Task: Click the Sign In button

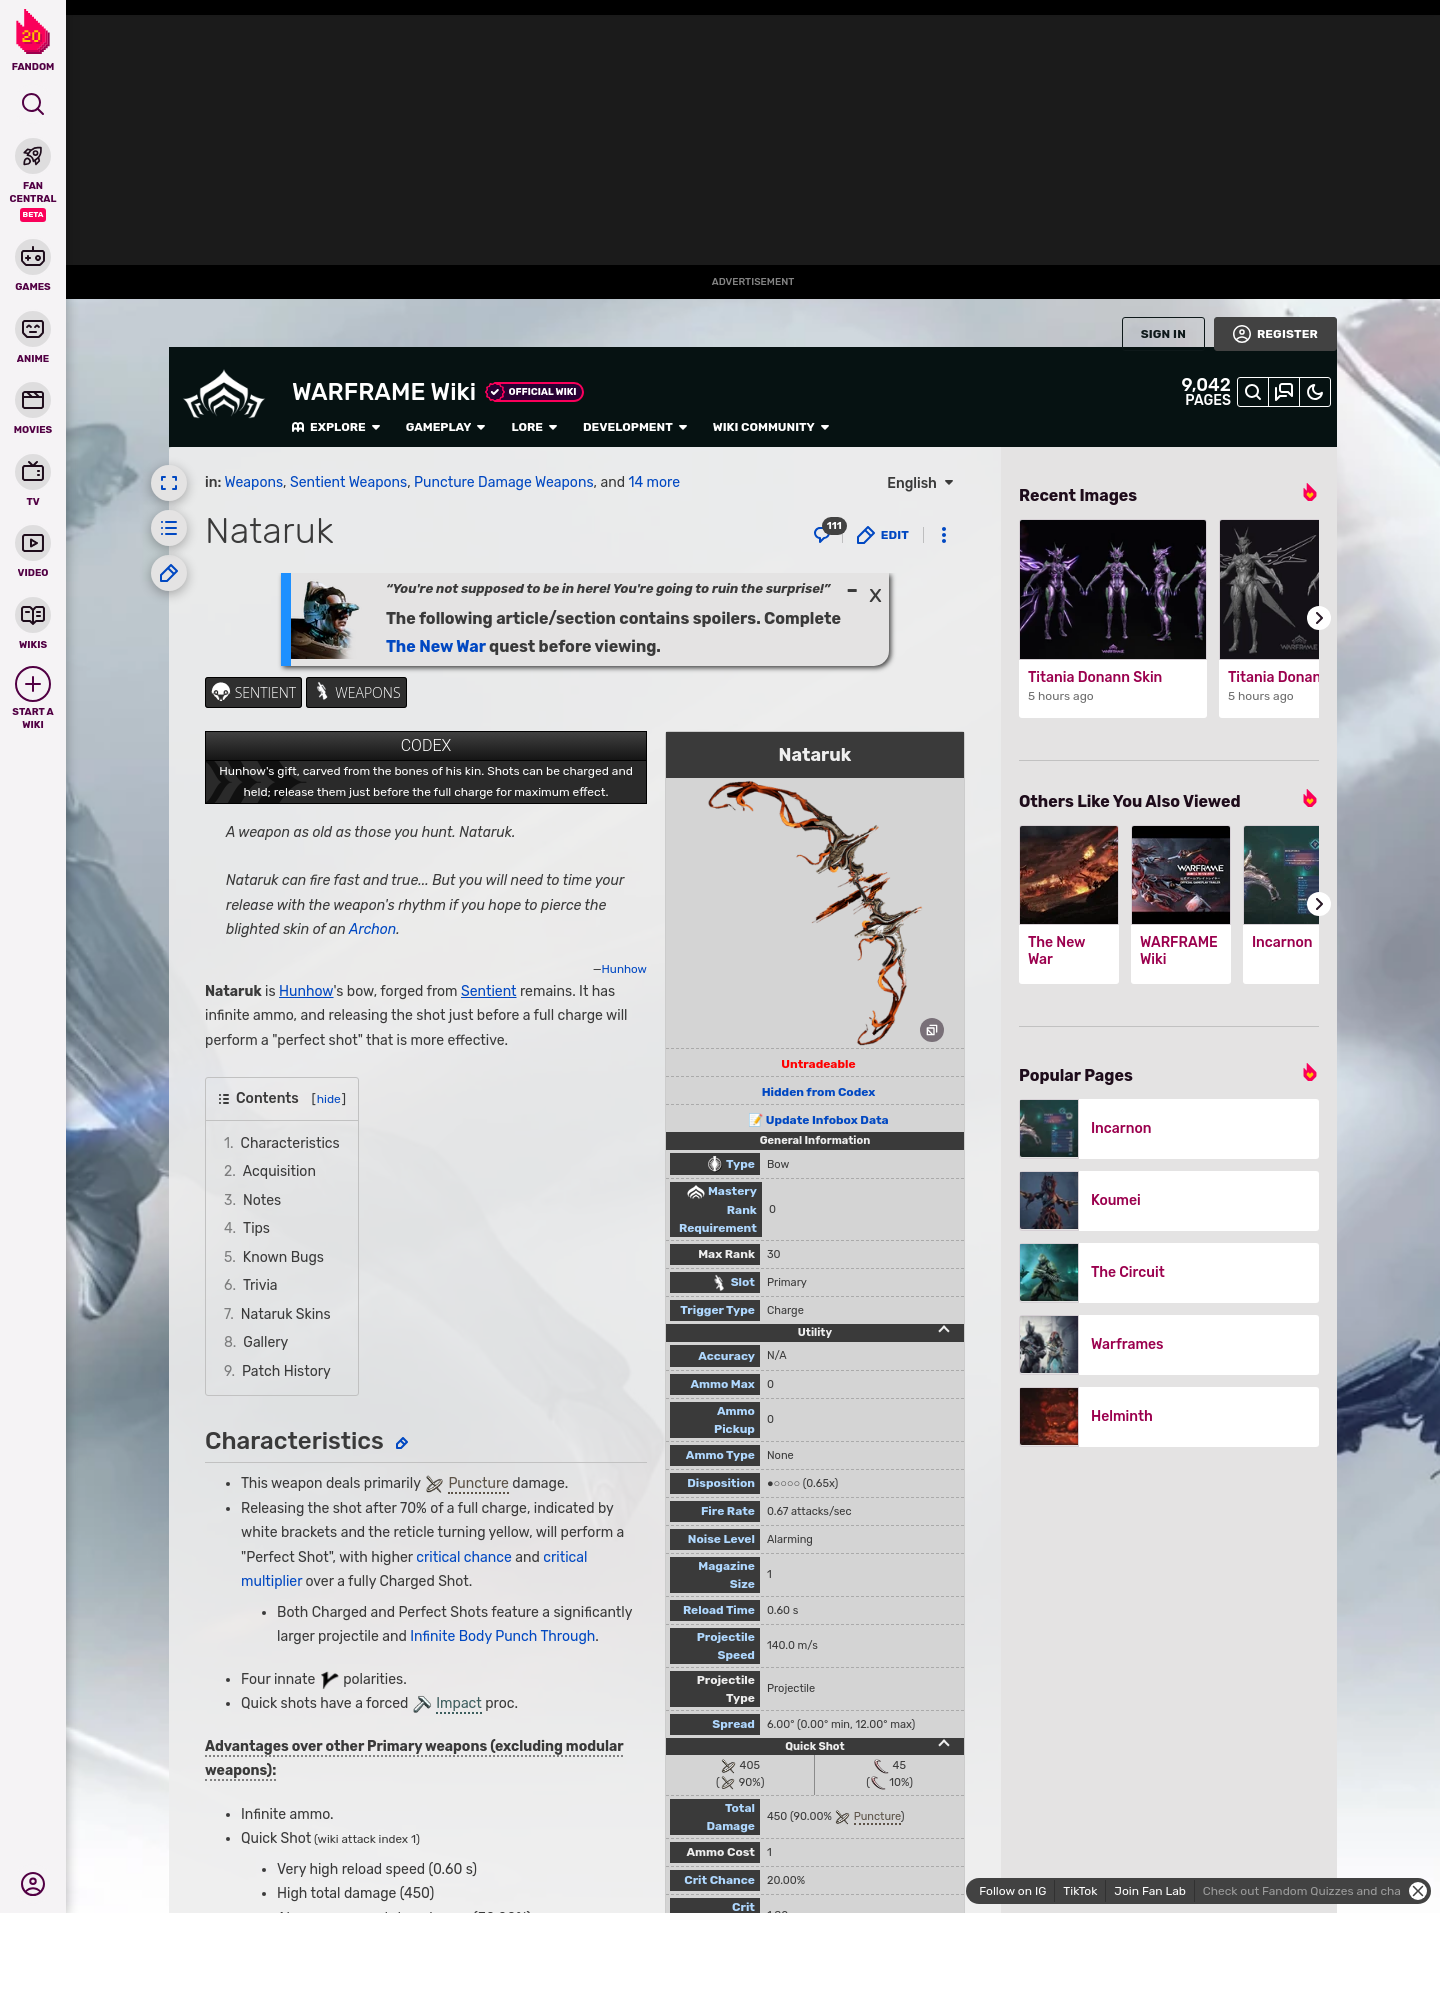Action: [1163, 334]
